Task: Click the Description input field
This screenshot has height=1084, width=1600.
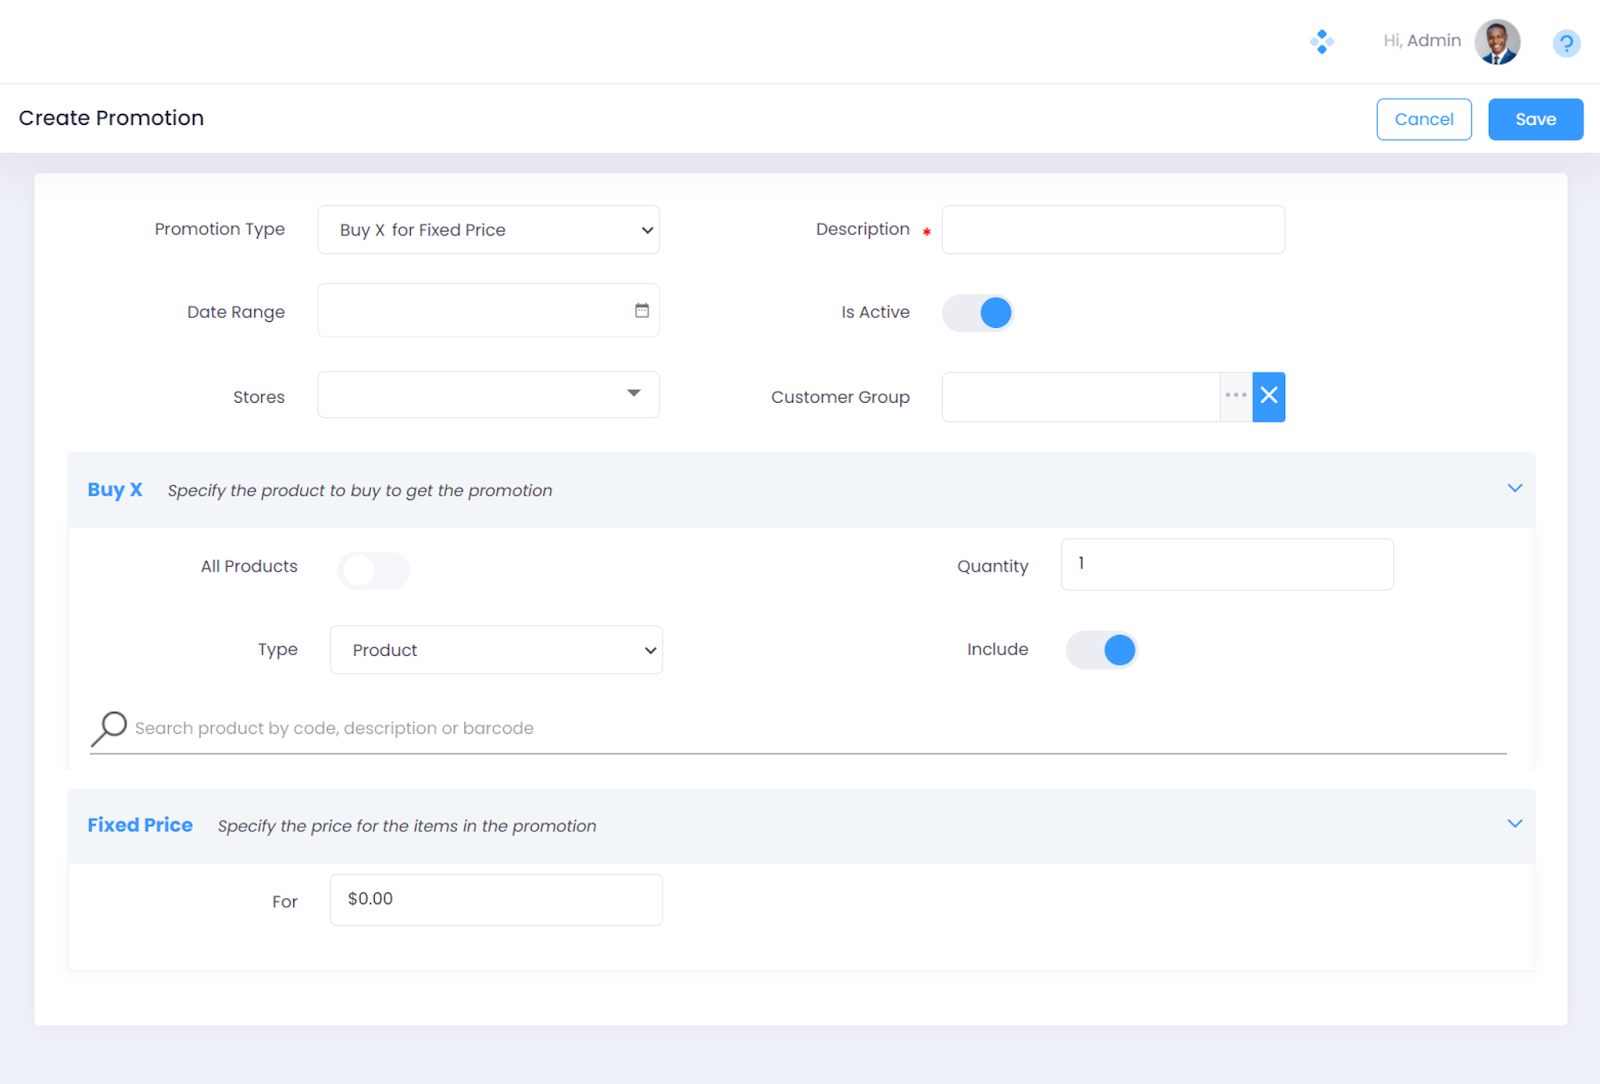Action: pos(1113,230)
